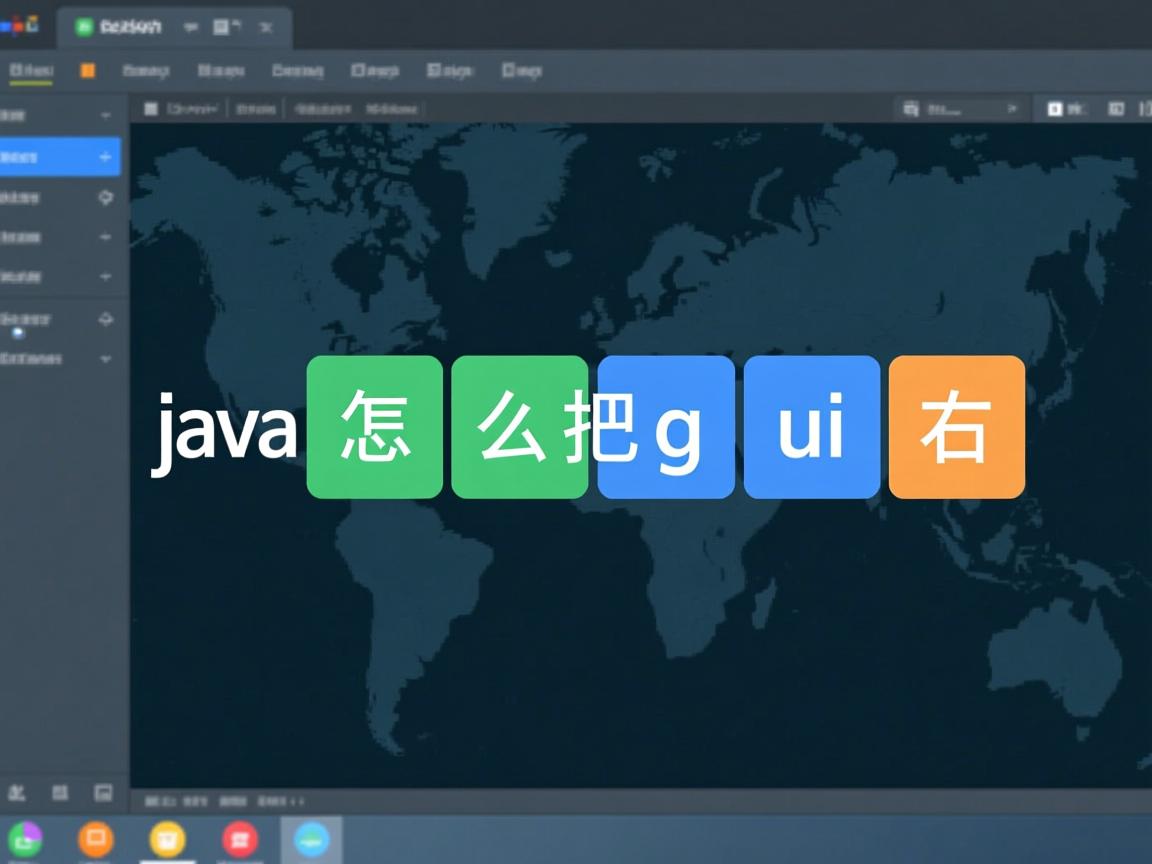This screenshot has height=864, width=1152.
Task: Click the plus button on the highlighted blue sidebar item
Action: pyautogui.click(x=106, y=156)
